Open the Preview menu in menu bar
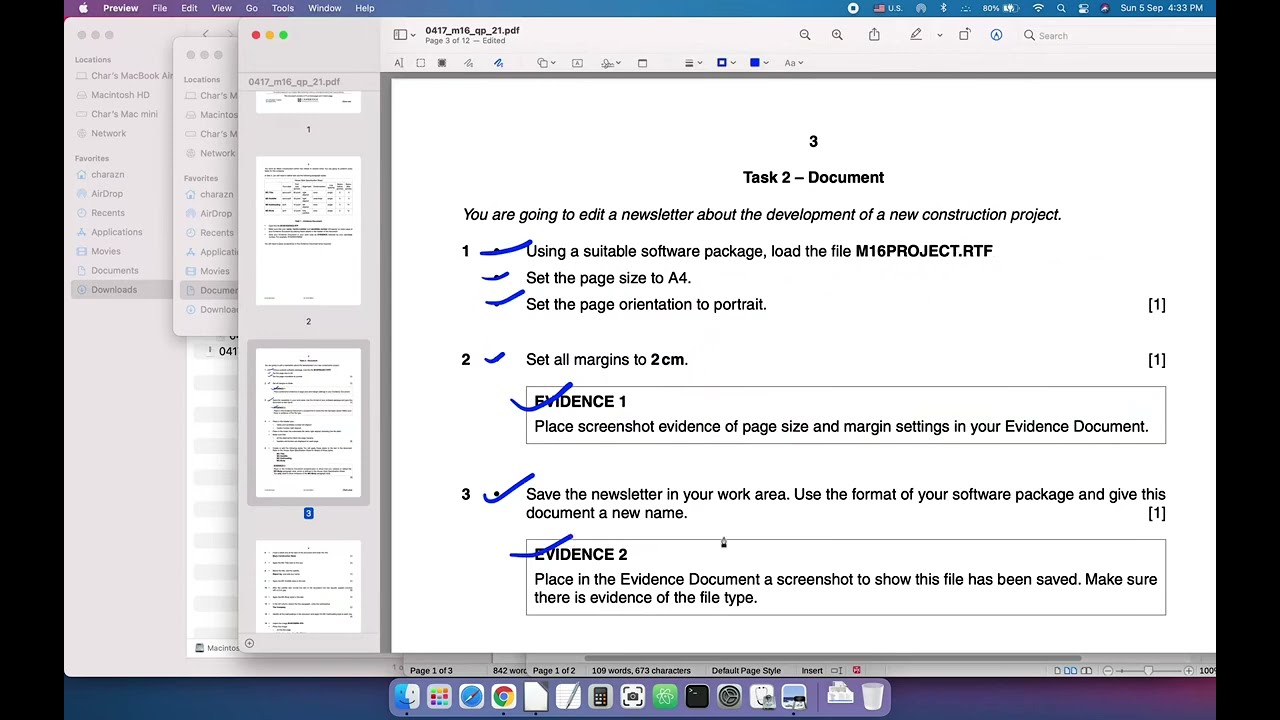The image size is (1280, 720). point(120,8)
